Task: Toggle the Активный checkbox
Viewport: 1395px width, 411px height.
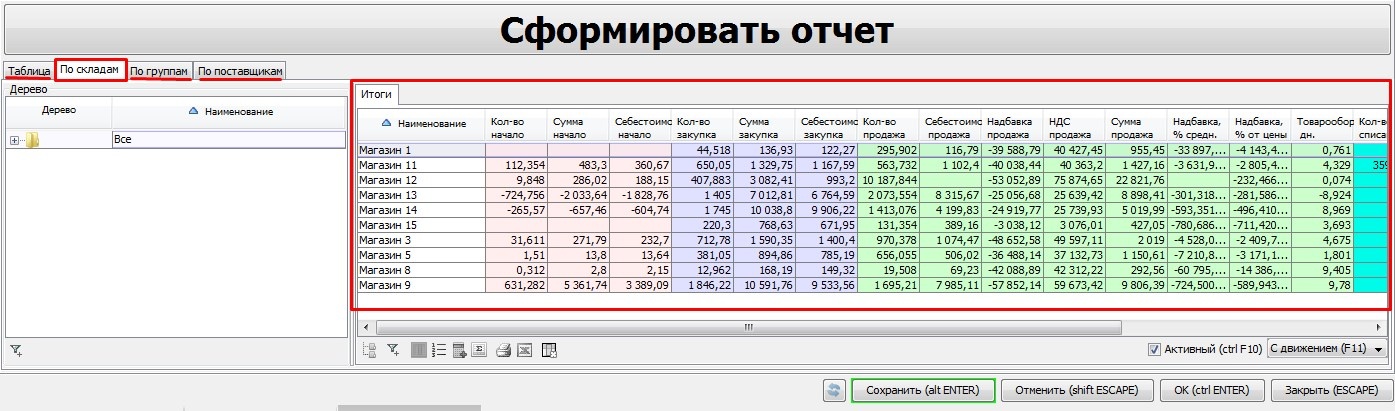Action: coord(1156,349)
